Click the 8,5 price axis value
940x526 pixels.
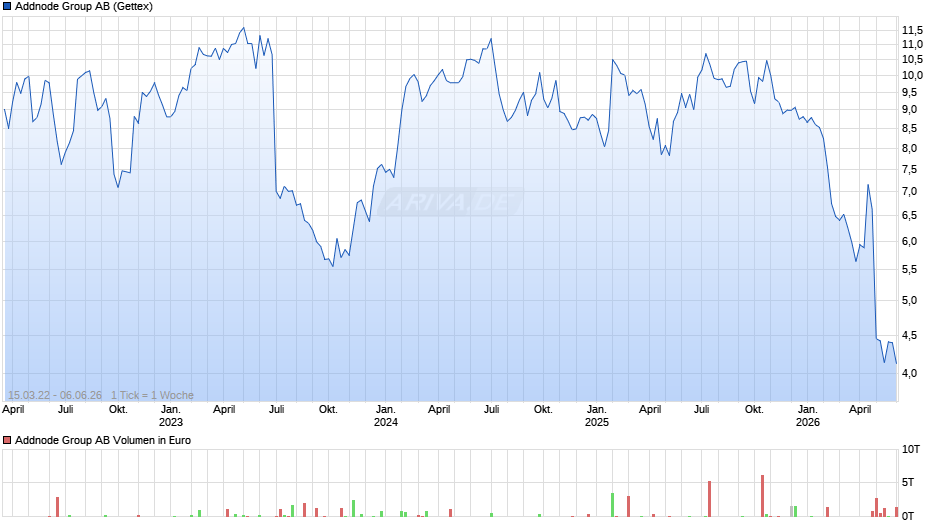pos(909,128)
